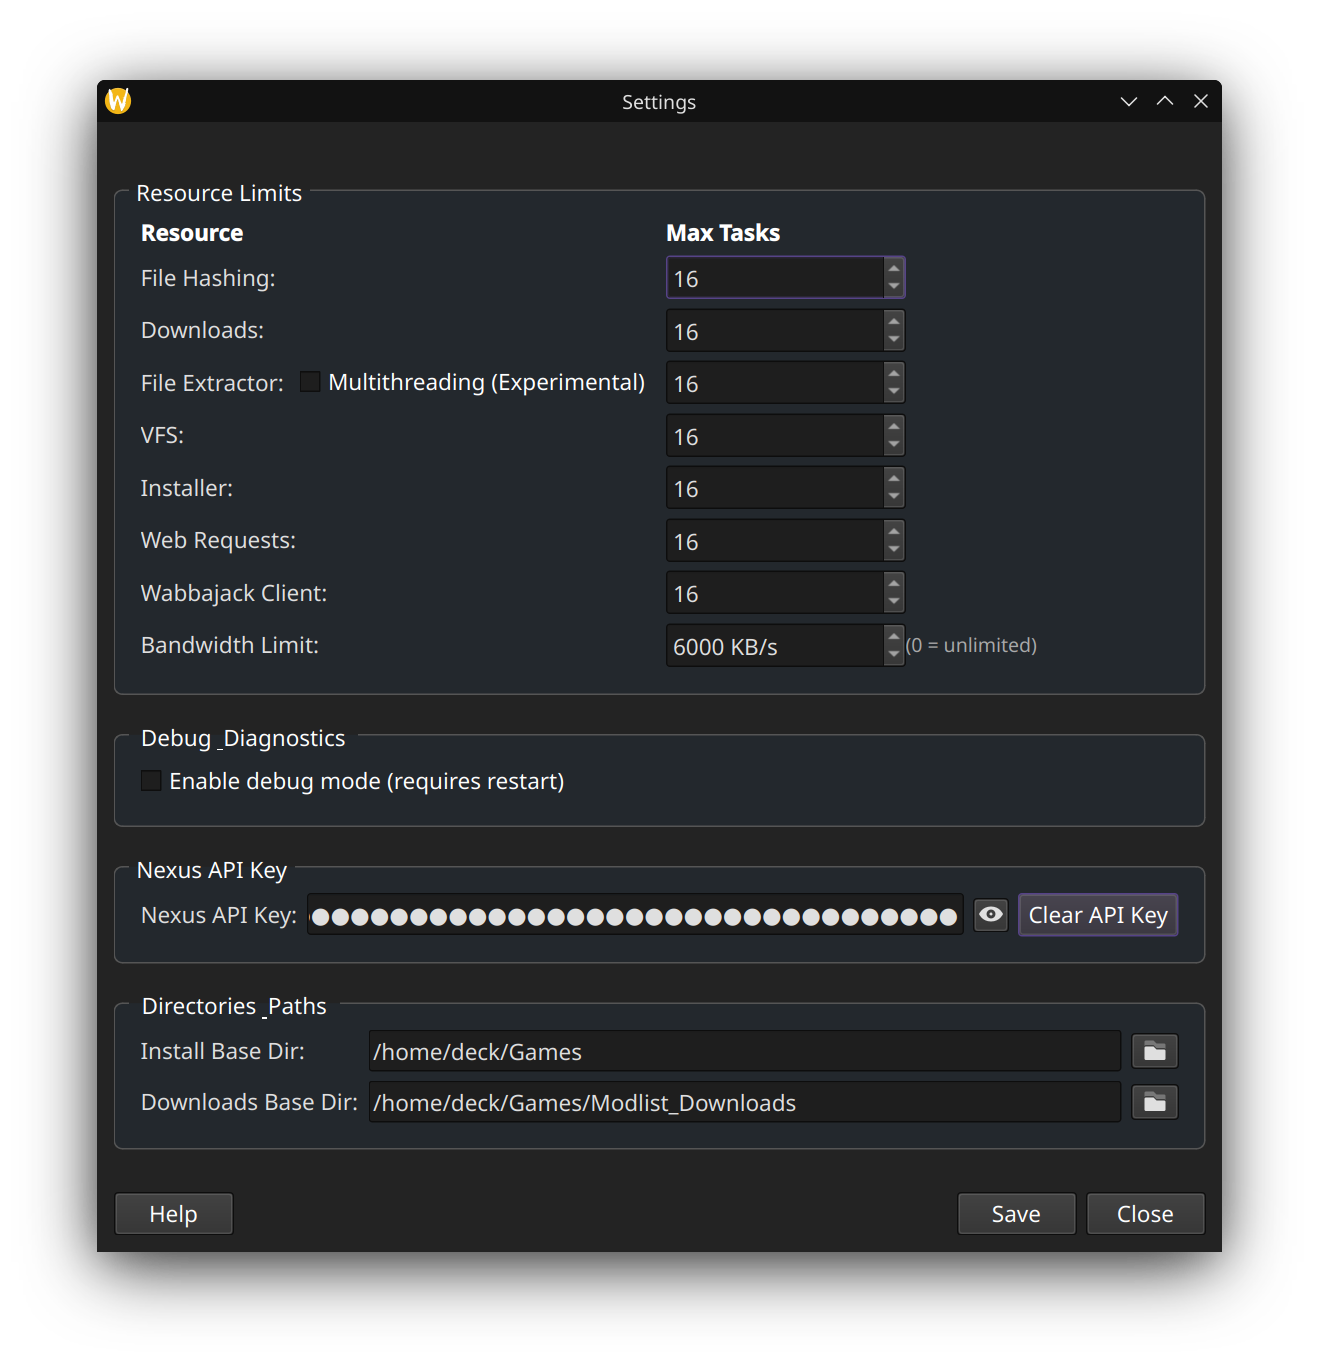Screen dimensions: 1320x1367
Task: Click the folder icon for Install Base Dir
Action: pyautogui.click(x=1154, y=1051)
